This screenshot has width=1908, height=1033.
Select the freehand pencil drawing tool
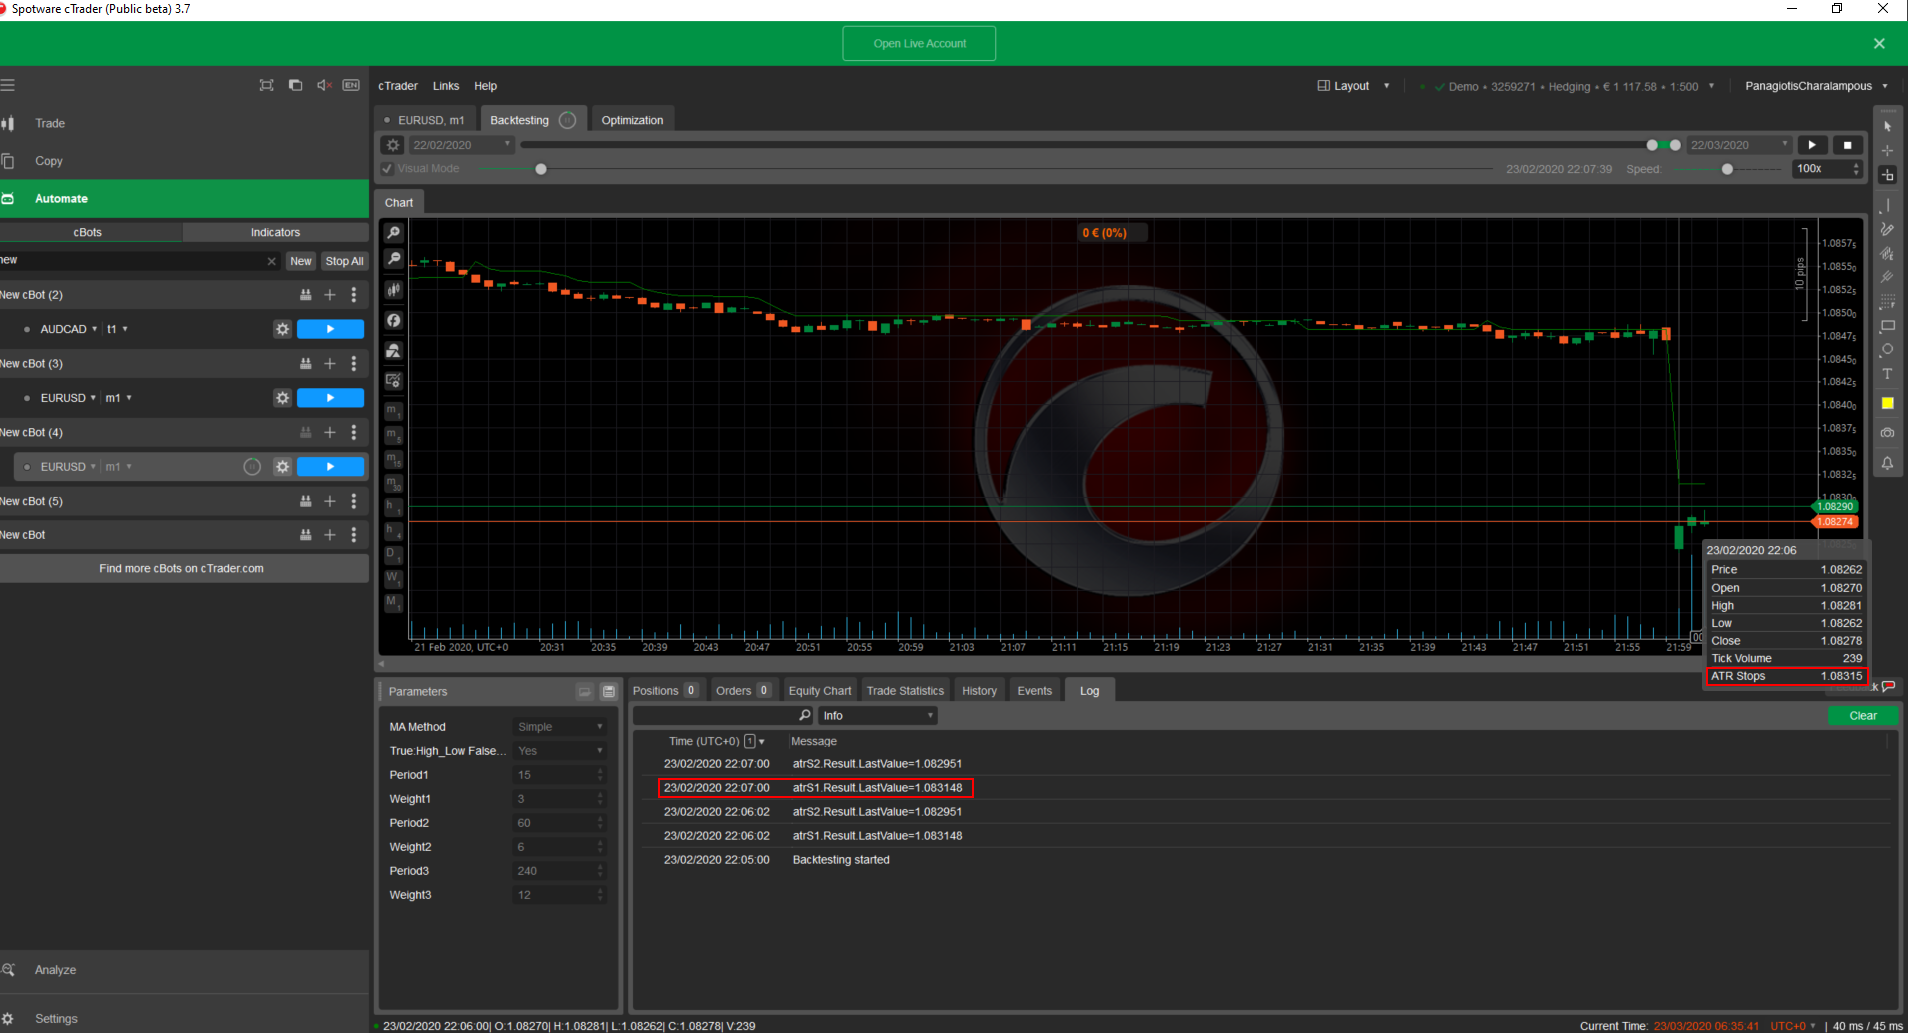(x=1887, y=230)
